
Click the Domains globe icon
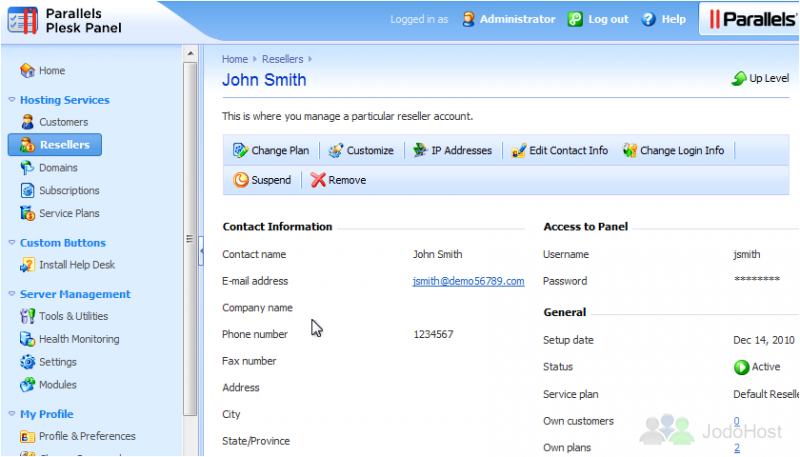click(x=27, y=168)
